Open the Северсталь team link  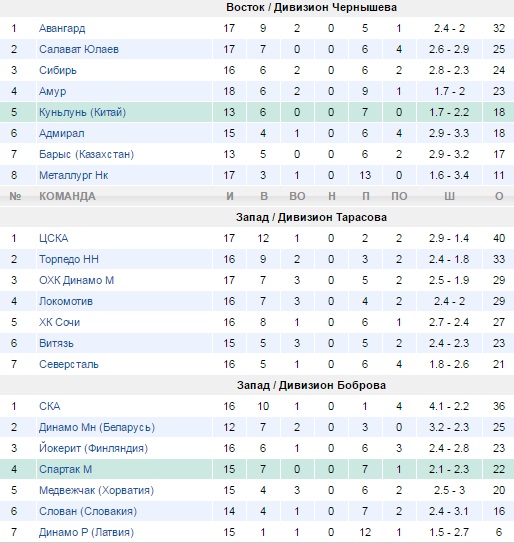(69, 364)
